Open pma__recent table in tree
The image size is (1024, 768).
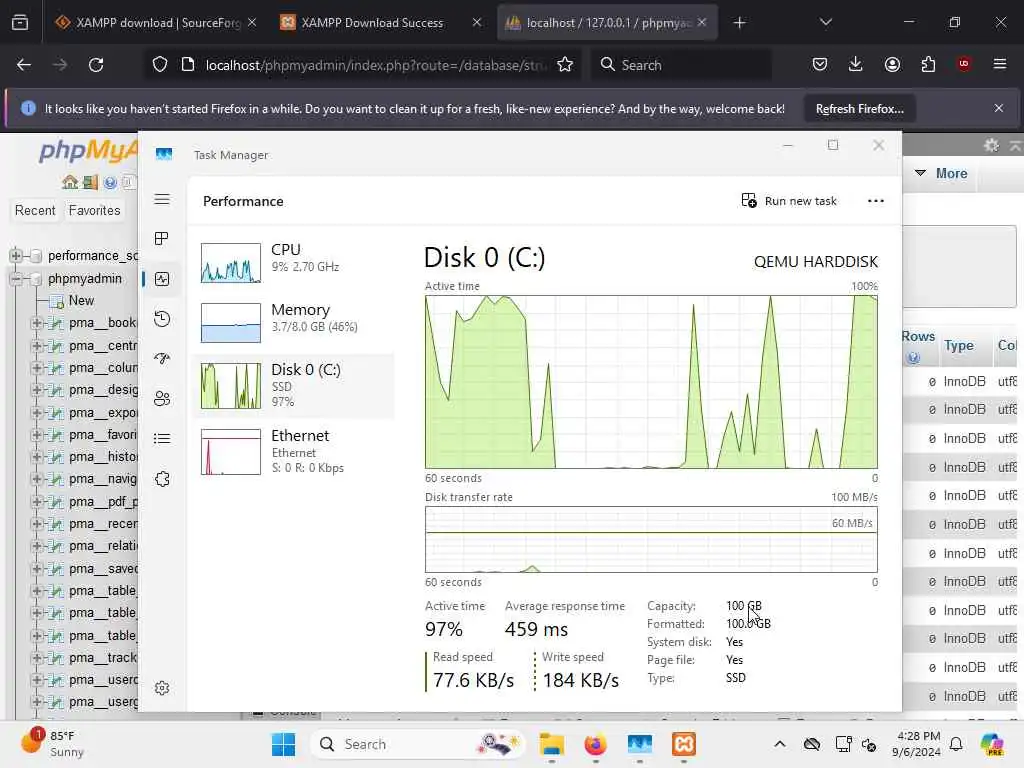[103, 524]
